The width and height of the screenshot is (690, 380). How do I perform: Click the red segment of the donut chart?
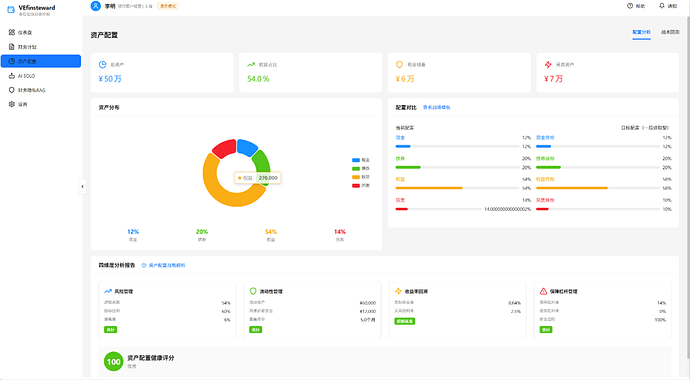point(224,148)
